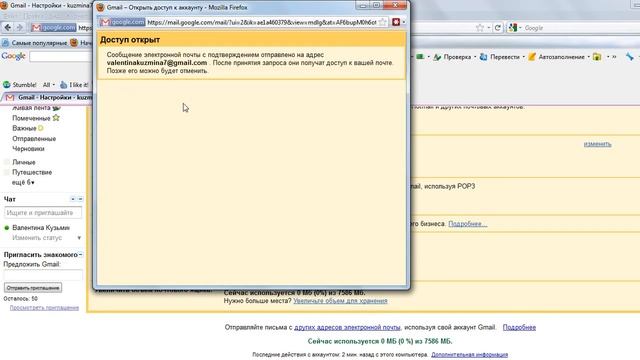Click the chat contact "Валентина Кузьмин"
640x360 pixels.
41,228
